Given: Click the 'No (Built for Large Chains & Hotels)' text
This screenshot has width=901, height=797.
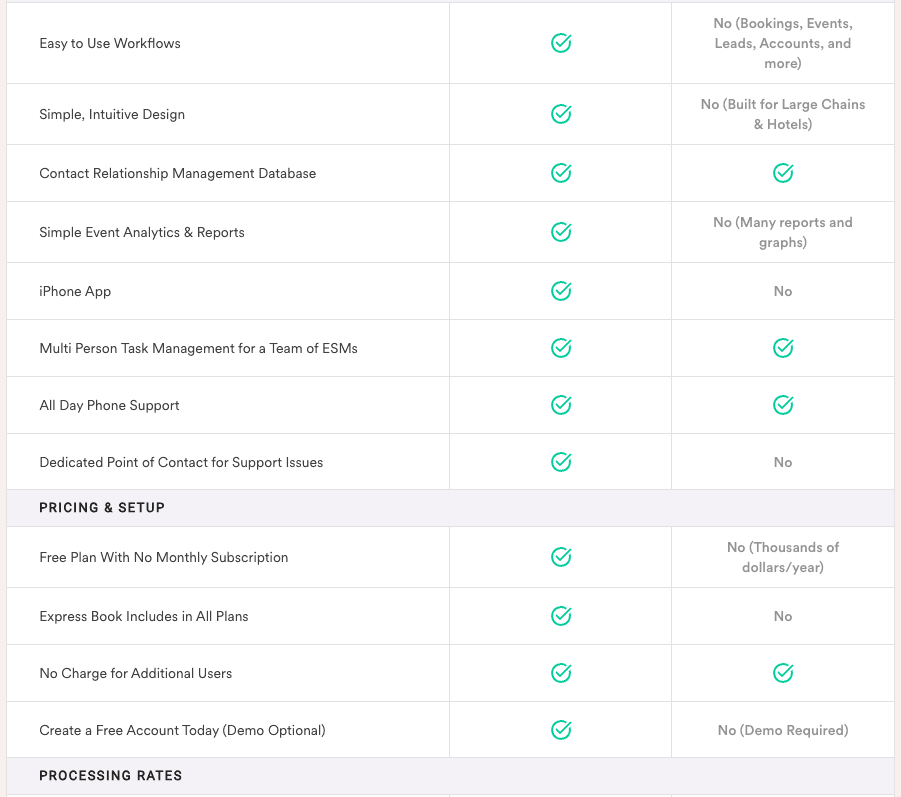Looking at the screenshot, I should (783, 114).
